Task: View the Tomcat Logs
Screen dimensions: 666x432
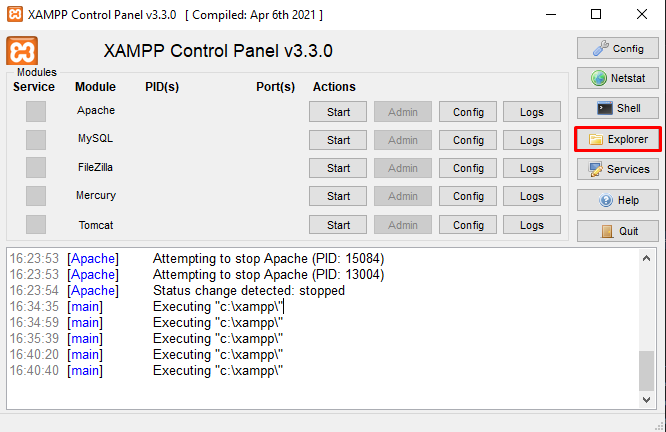Action: tap(532, 225)
